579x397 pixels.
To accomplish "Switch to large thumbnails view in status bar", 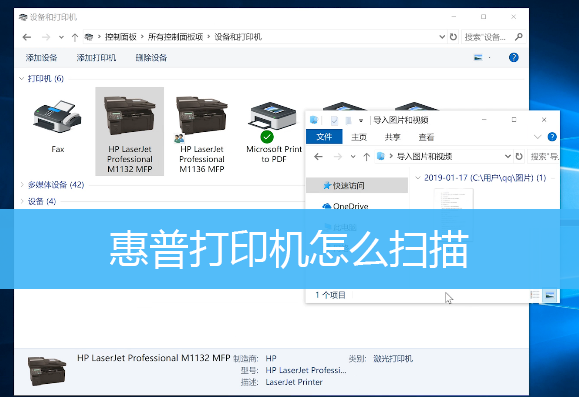I will click(550, 295).
